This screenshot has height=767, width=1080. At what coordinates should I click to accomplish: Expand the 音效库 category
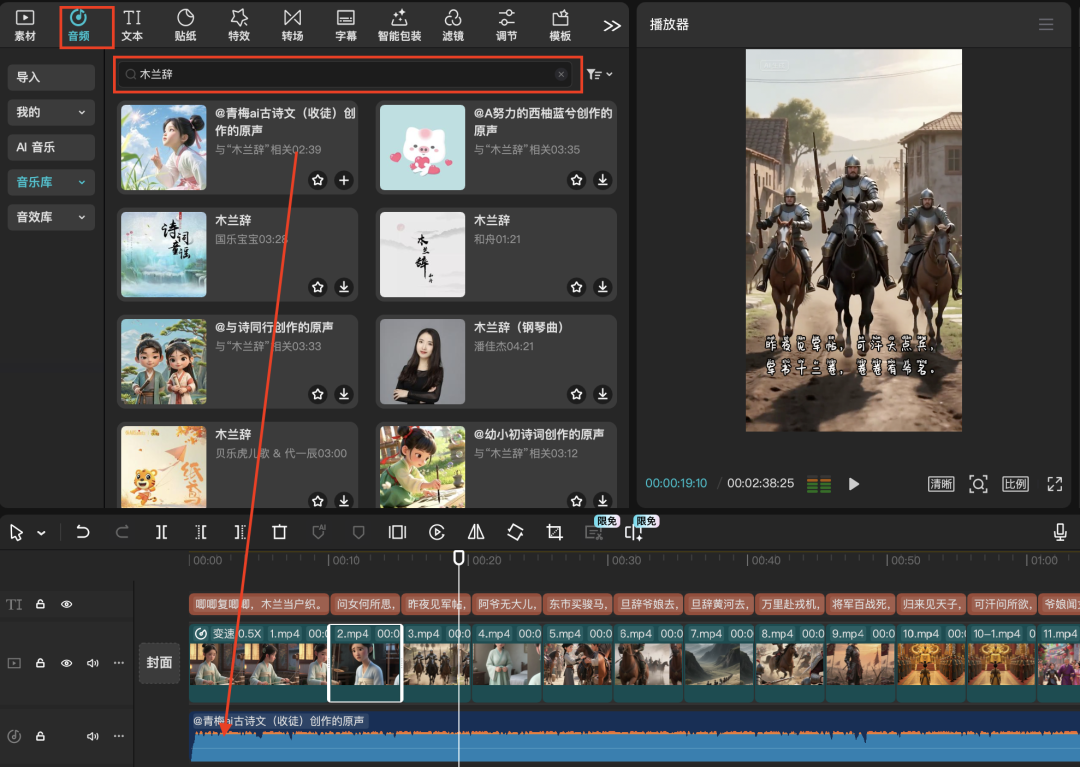(51, 217)
